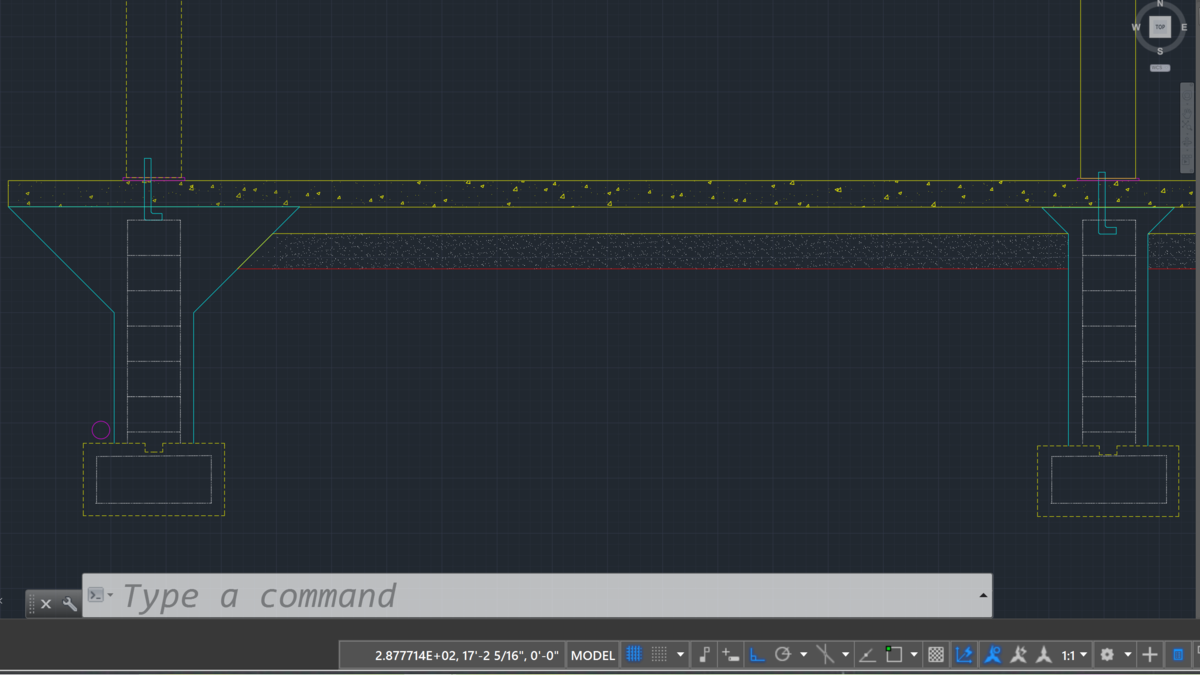Click MODEL space button
1200x675 pixels.
coord(593,655)
